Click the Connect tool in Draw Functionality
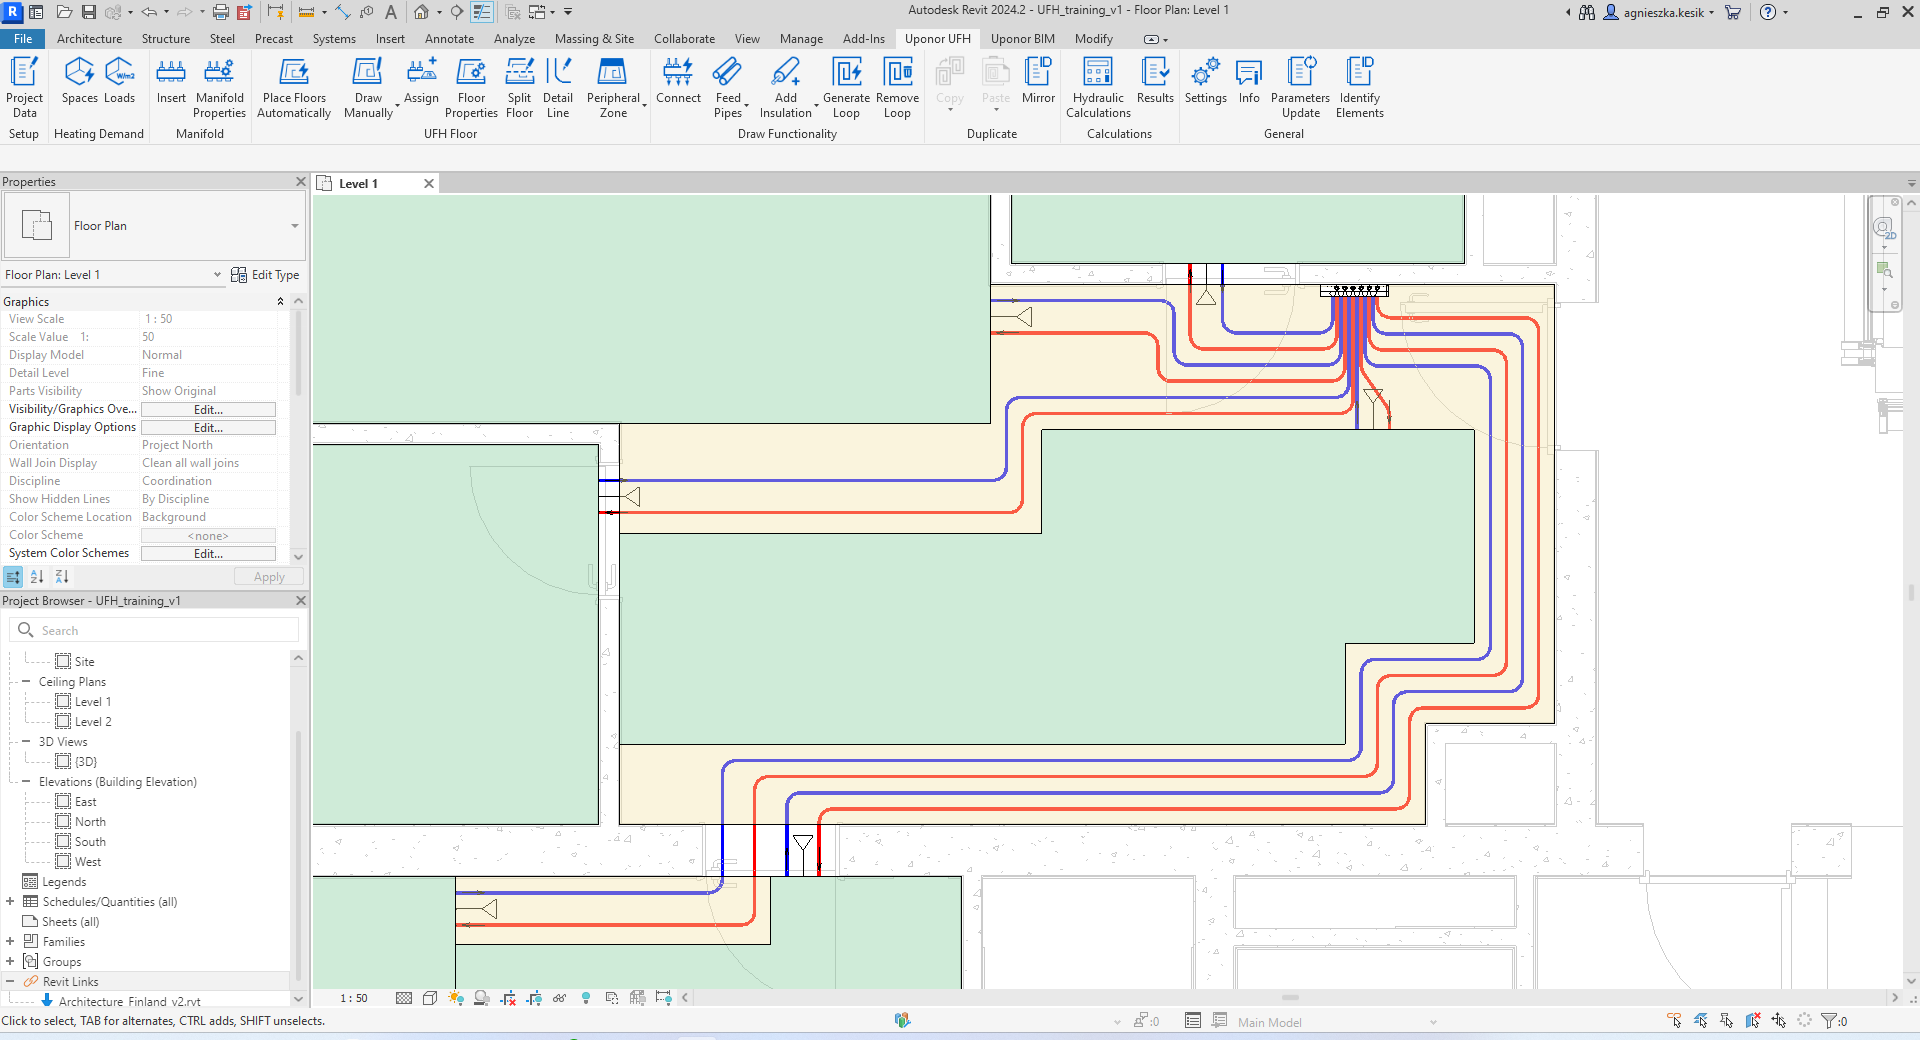 pyautogui.click(x=678, y=80)
